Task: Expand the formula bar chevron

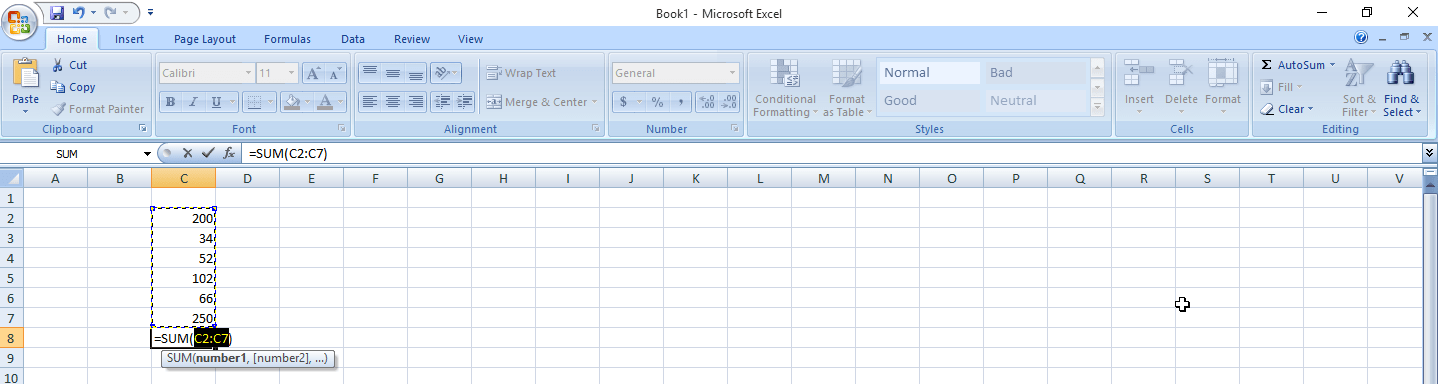Action: (x=1429, y=153)
